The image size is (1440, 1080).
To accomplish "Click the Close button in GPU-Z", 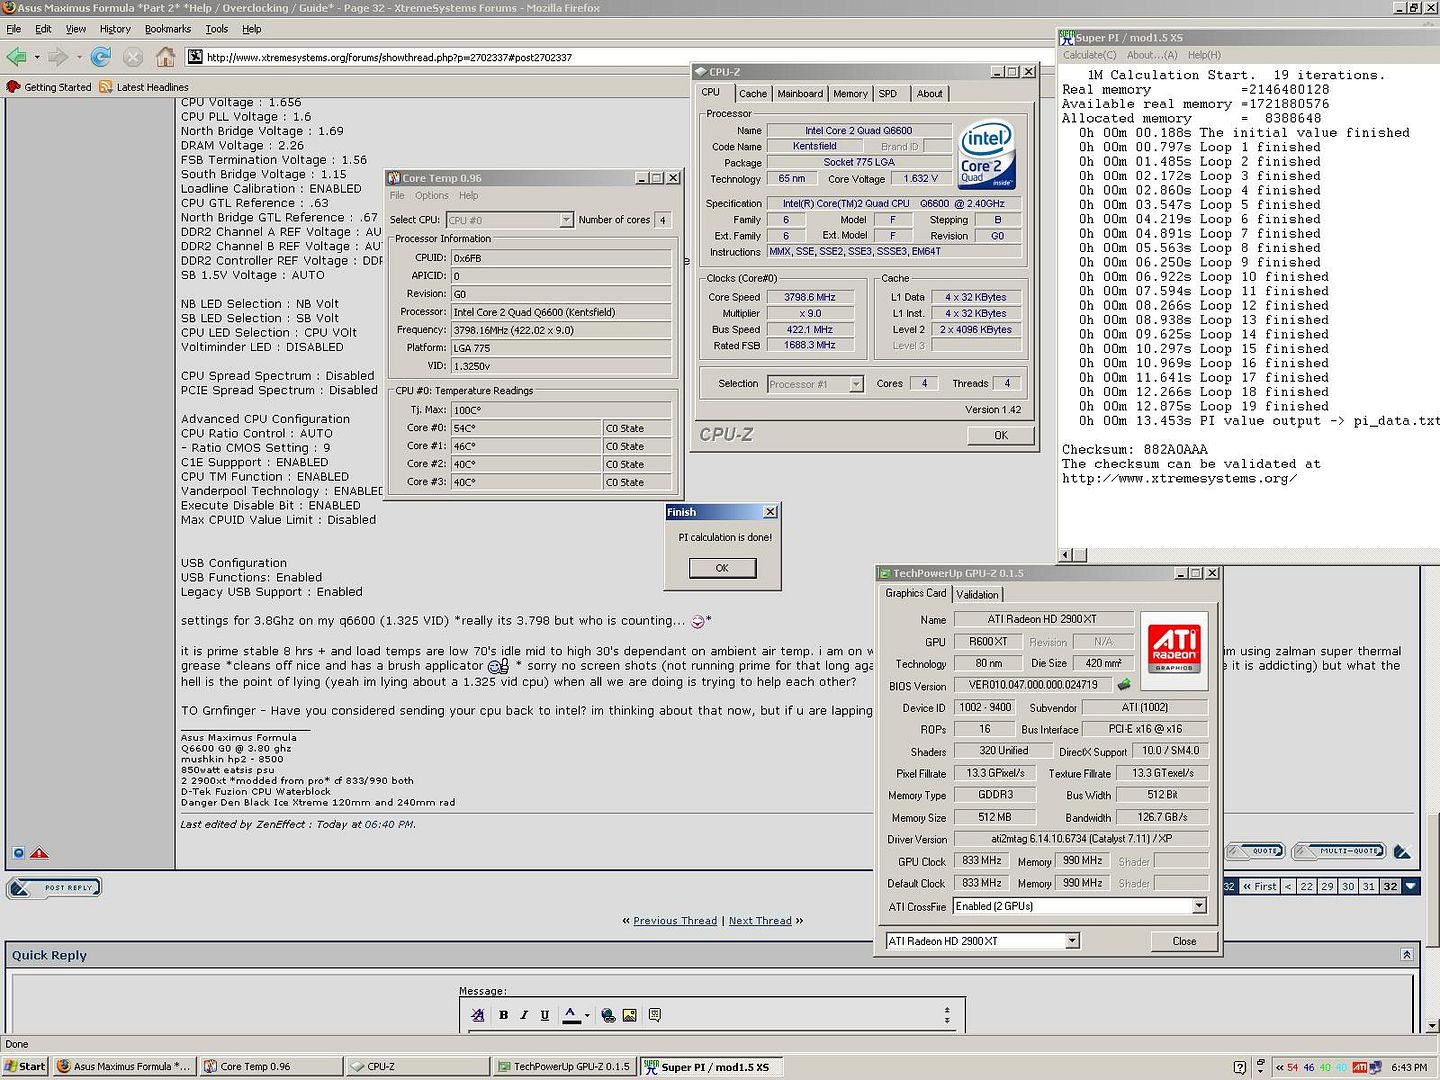I will pos(1184,941).
